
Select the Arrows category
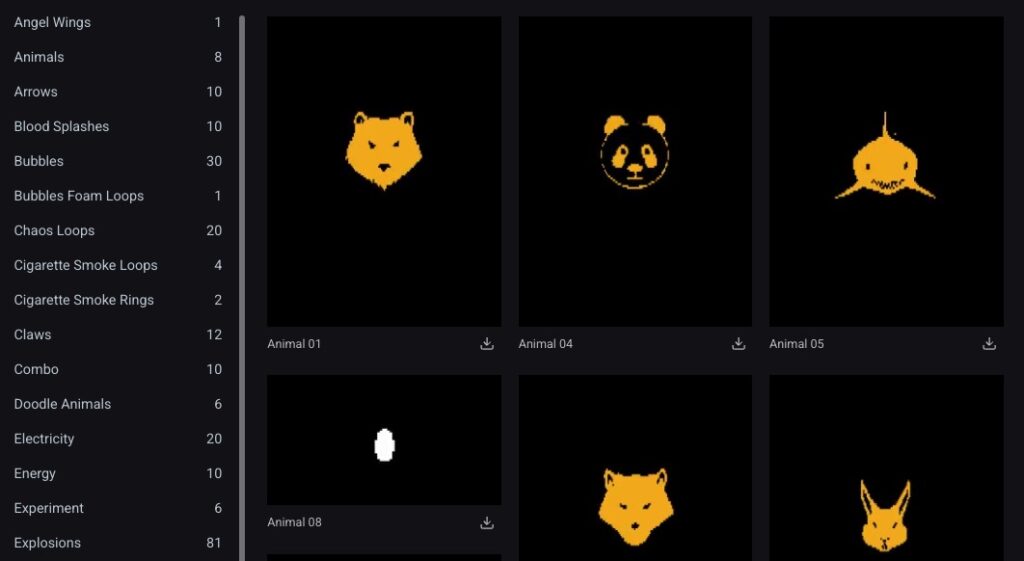(36, 92)
